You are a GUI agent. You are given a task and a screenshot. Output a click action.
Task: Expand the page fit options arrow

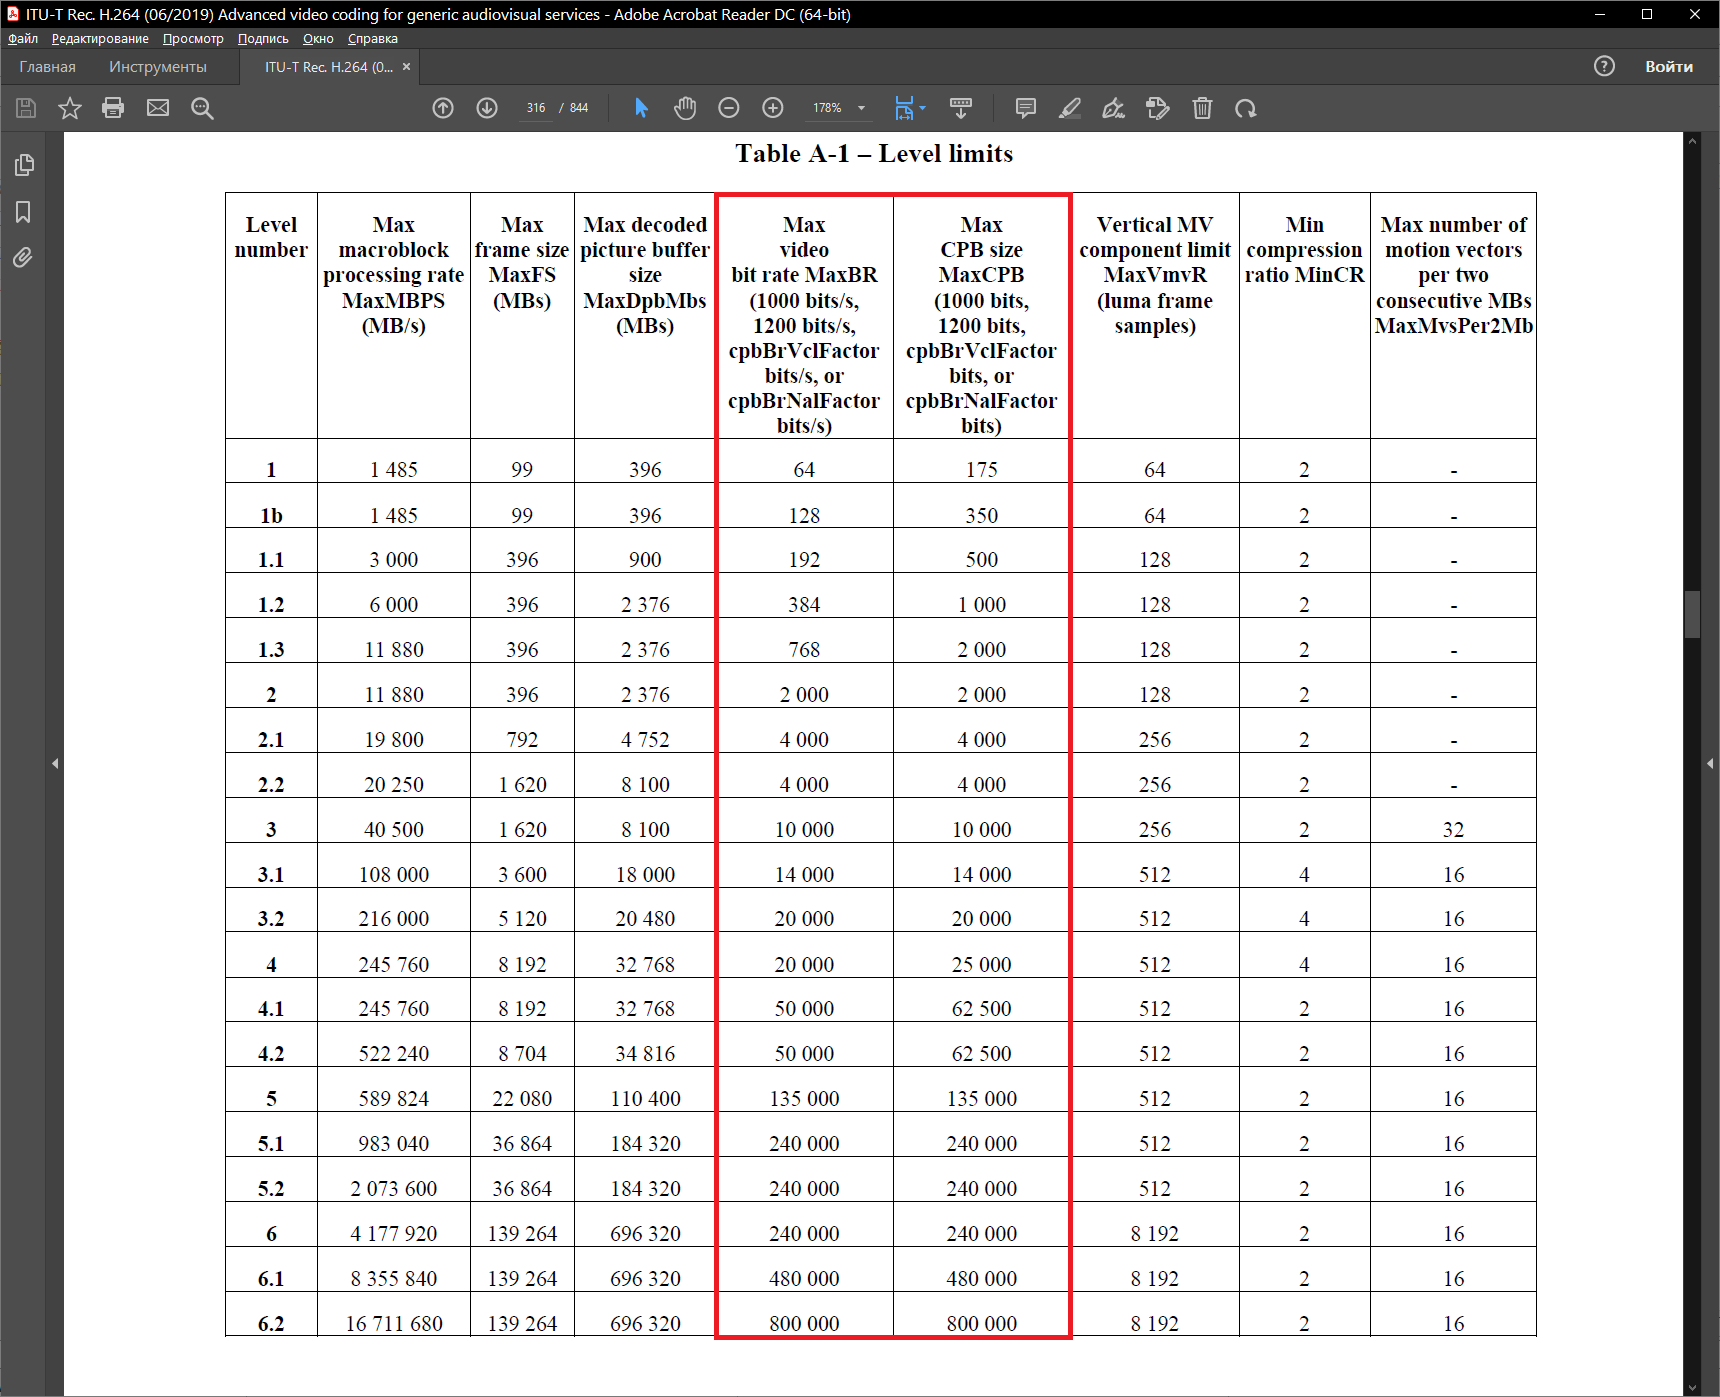point(922,108)
